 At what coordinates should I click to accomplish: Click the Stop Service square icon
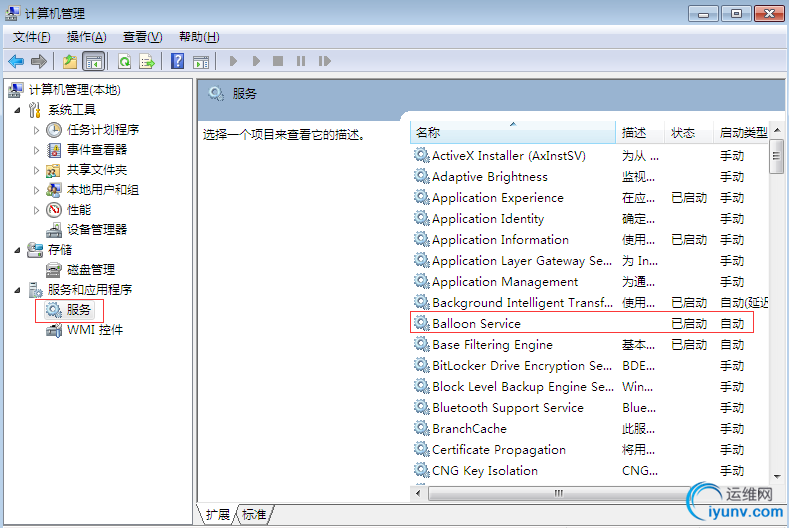(x=278, y=61)
